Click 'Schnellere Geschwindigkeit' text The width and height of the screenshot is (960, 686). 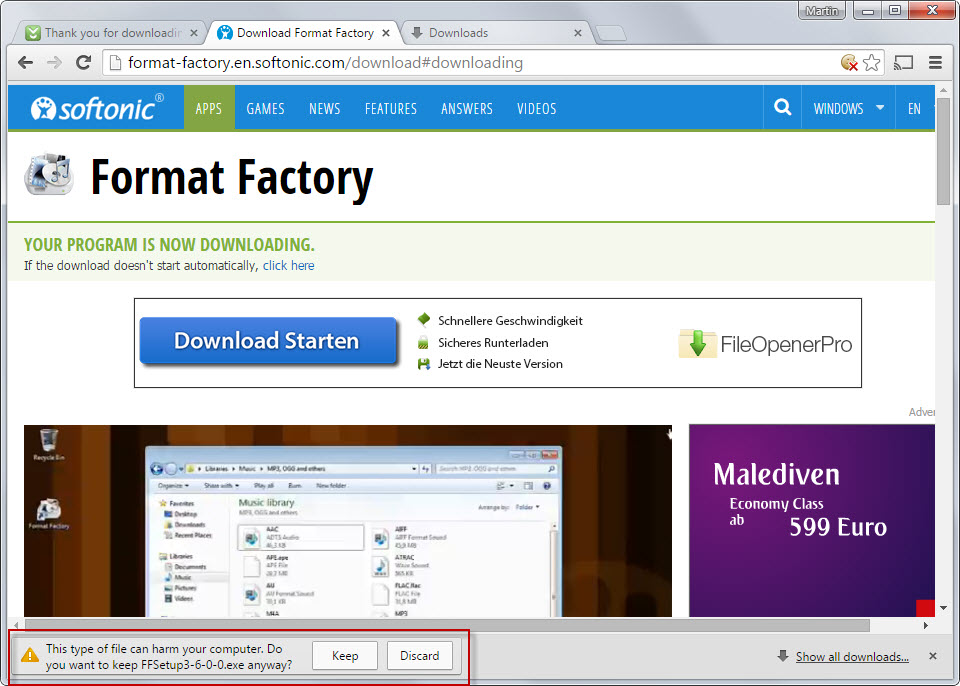click(510, 321)
